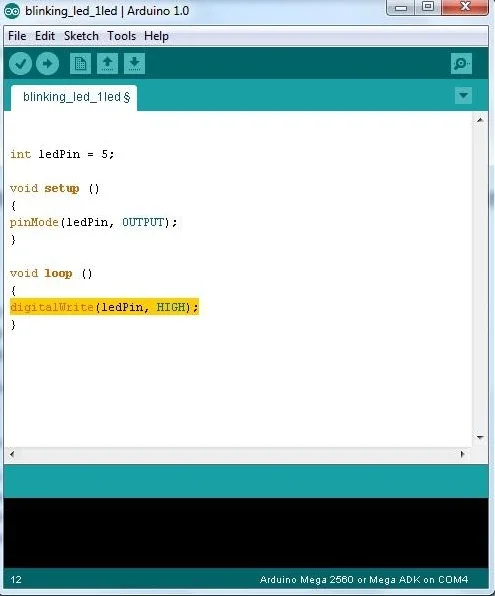495x596 pixels.
Task: Open the Edit menu
Action: (x=45, y=36)
